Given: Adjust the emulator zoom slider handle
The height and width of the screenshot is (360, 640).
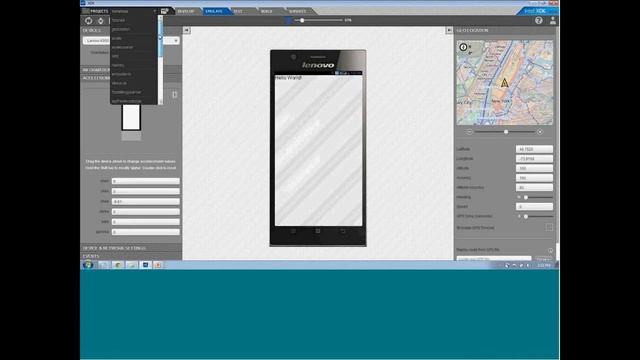Looking at the screenshot, I should [x=302, y=20].
